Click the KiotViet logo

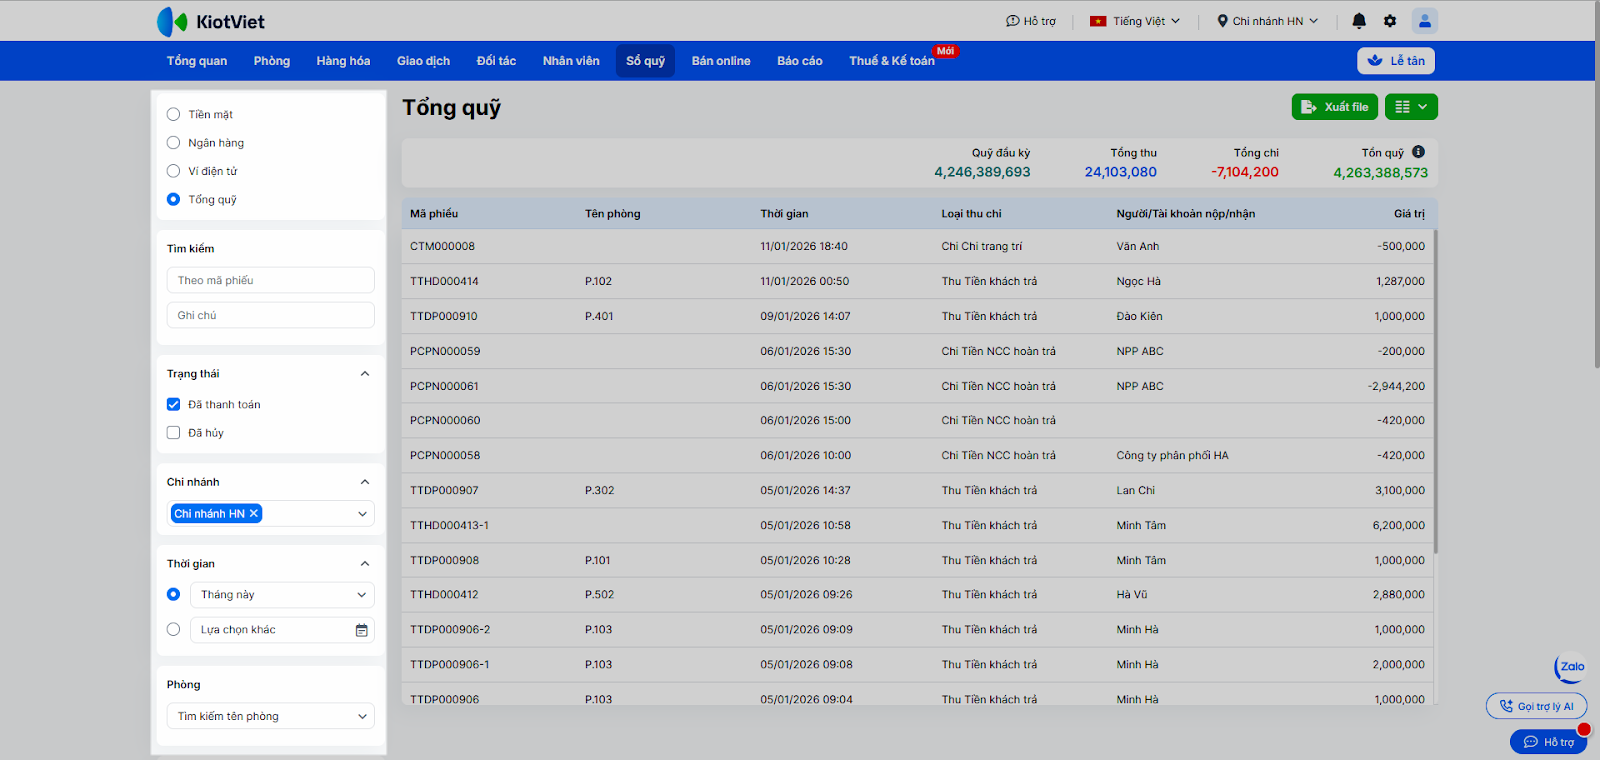coord(211,21)
